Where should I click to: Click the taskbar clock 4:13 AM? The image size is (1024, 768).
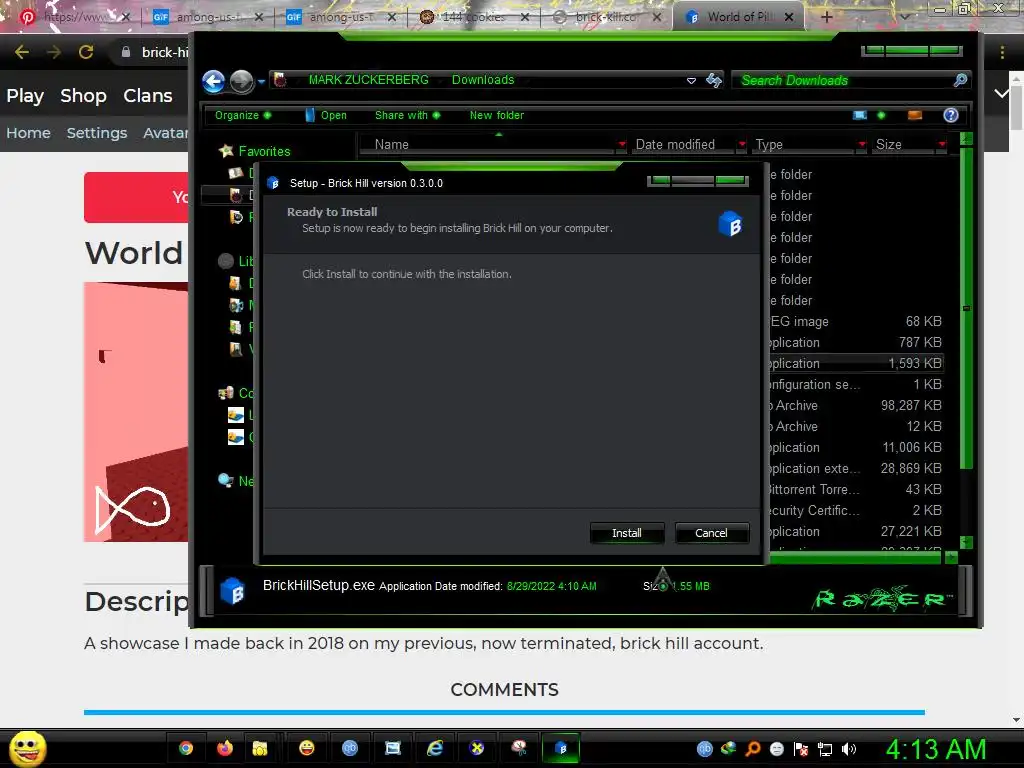(936, 749)
